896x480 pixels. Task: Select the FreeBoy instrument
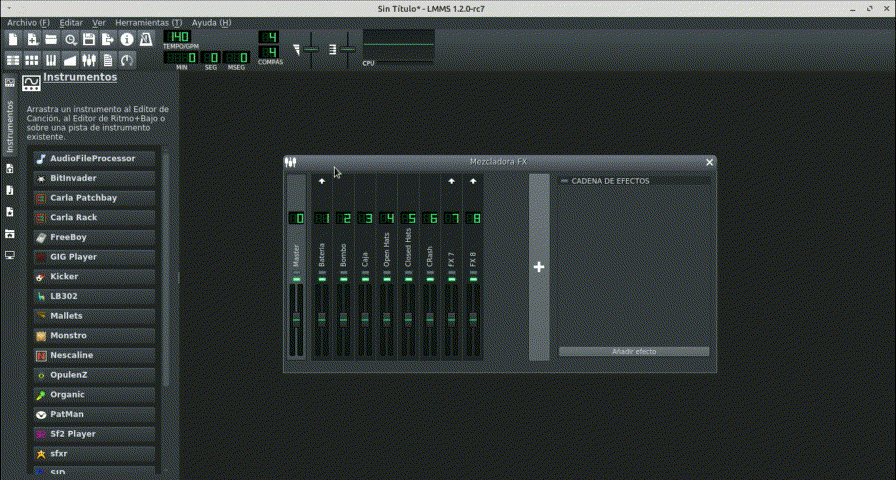point(94,237)
